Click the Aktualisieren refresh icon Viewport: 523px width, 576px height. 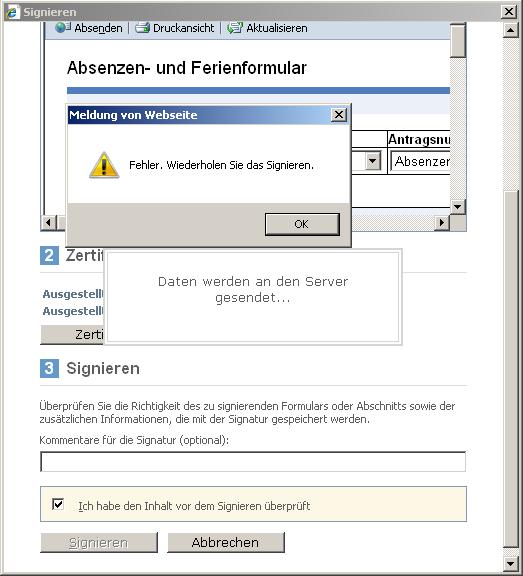[235, 28]
